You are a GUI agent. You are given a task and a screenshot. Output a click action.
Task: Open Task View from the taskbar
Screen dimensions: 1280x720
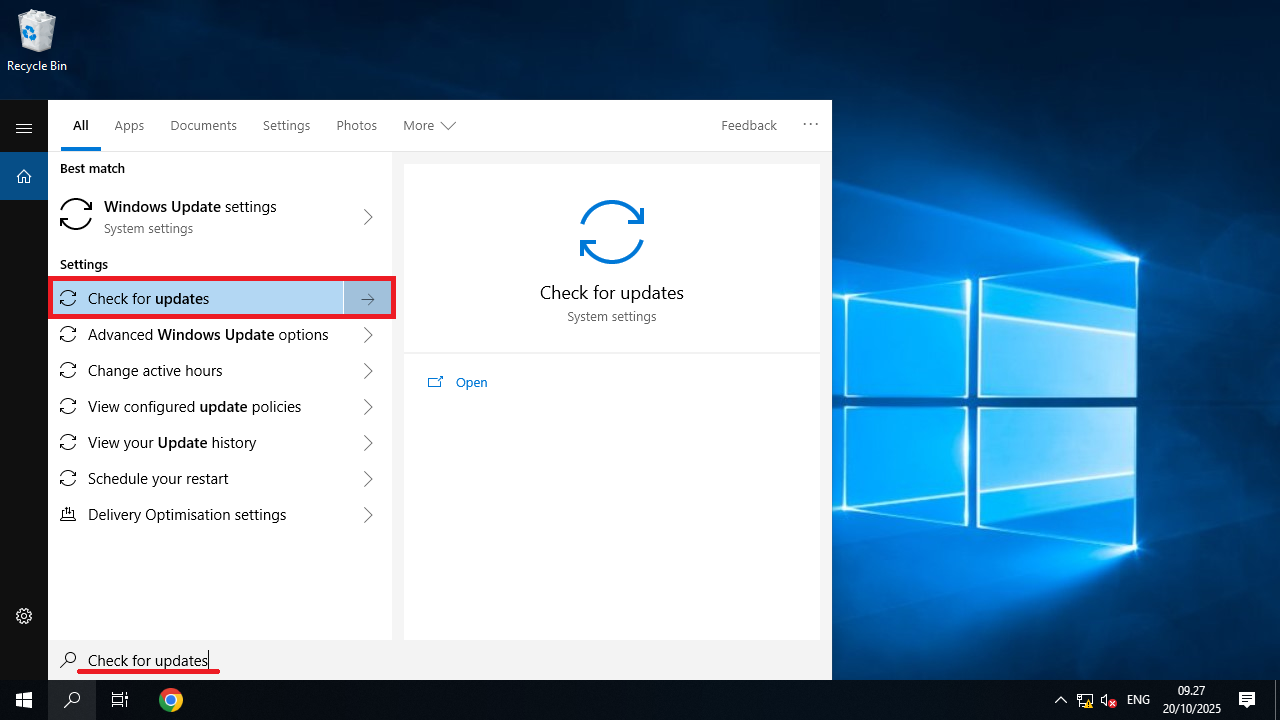(x=120, y=700)
